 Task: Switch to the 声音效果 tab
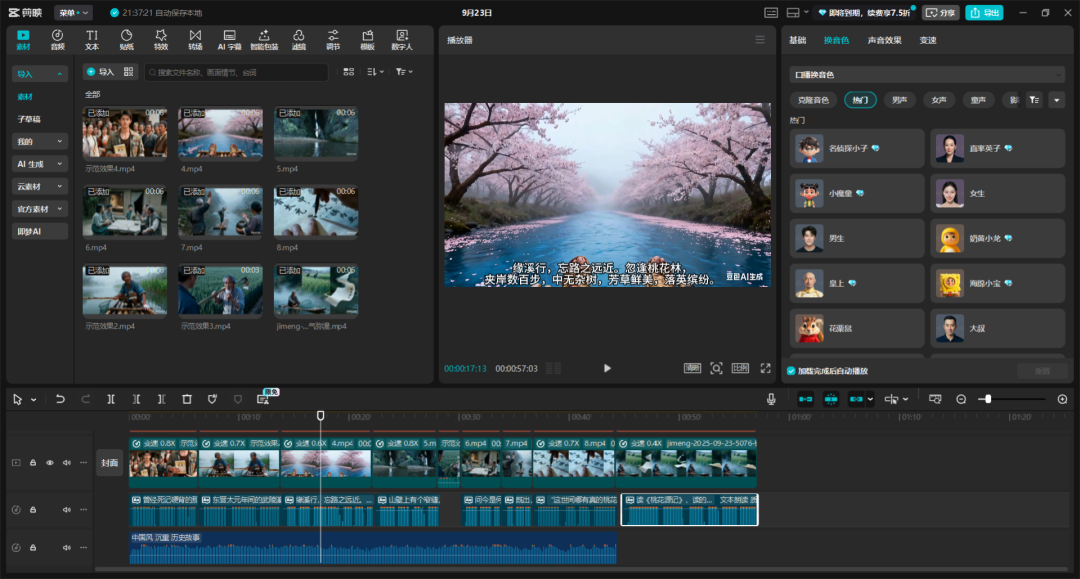click(x=884, y=40)
